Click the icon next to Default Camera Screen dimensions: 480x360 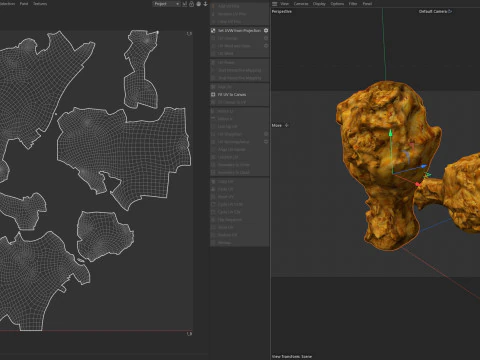pyautogui.click(x=450, y=11)
